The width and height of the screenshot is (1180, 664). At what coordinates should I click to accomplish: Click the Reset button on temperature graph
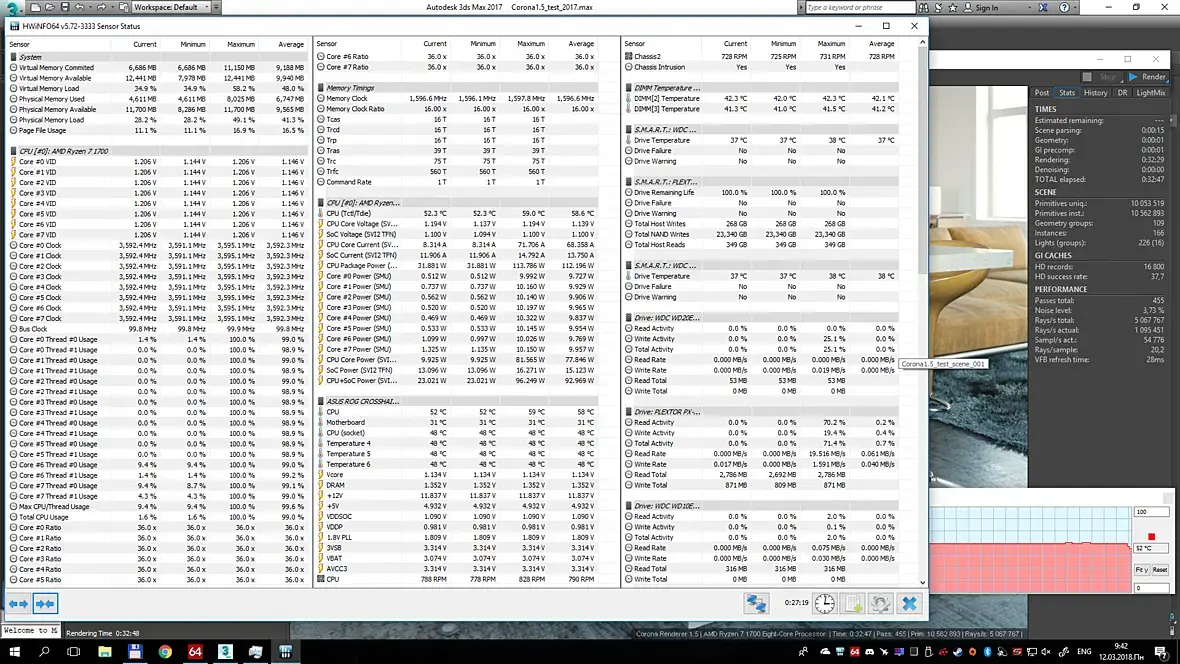pos(1160,570)
